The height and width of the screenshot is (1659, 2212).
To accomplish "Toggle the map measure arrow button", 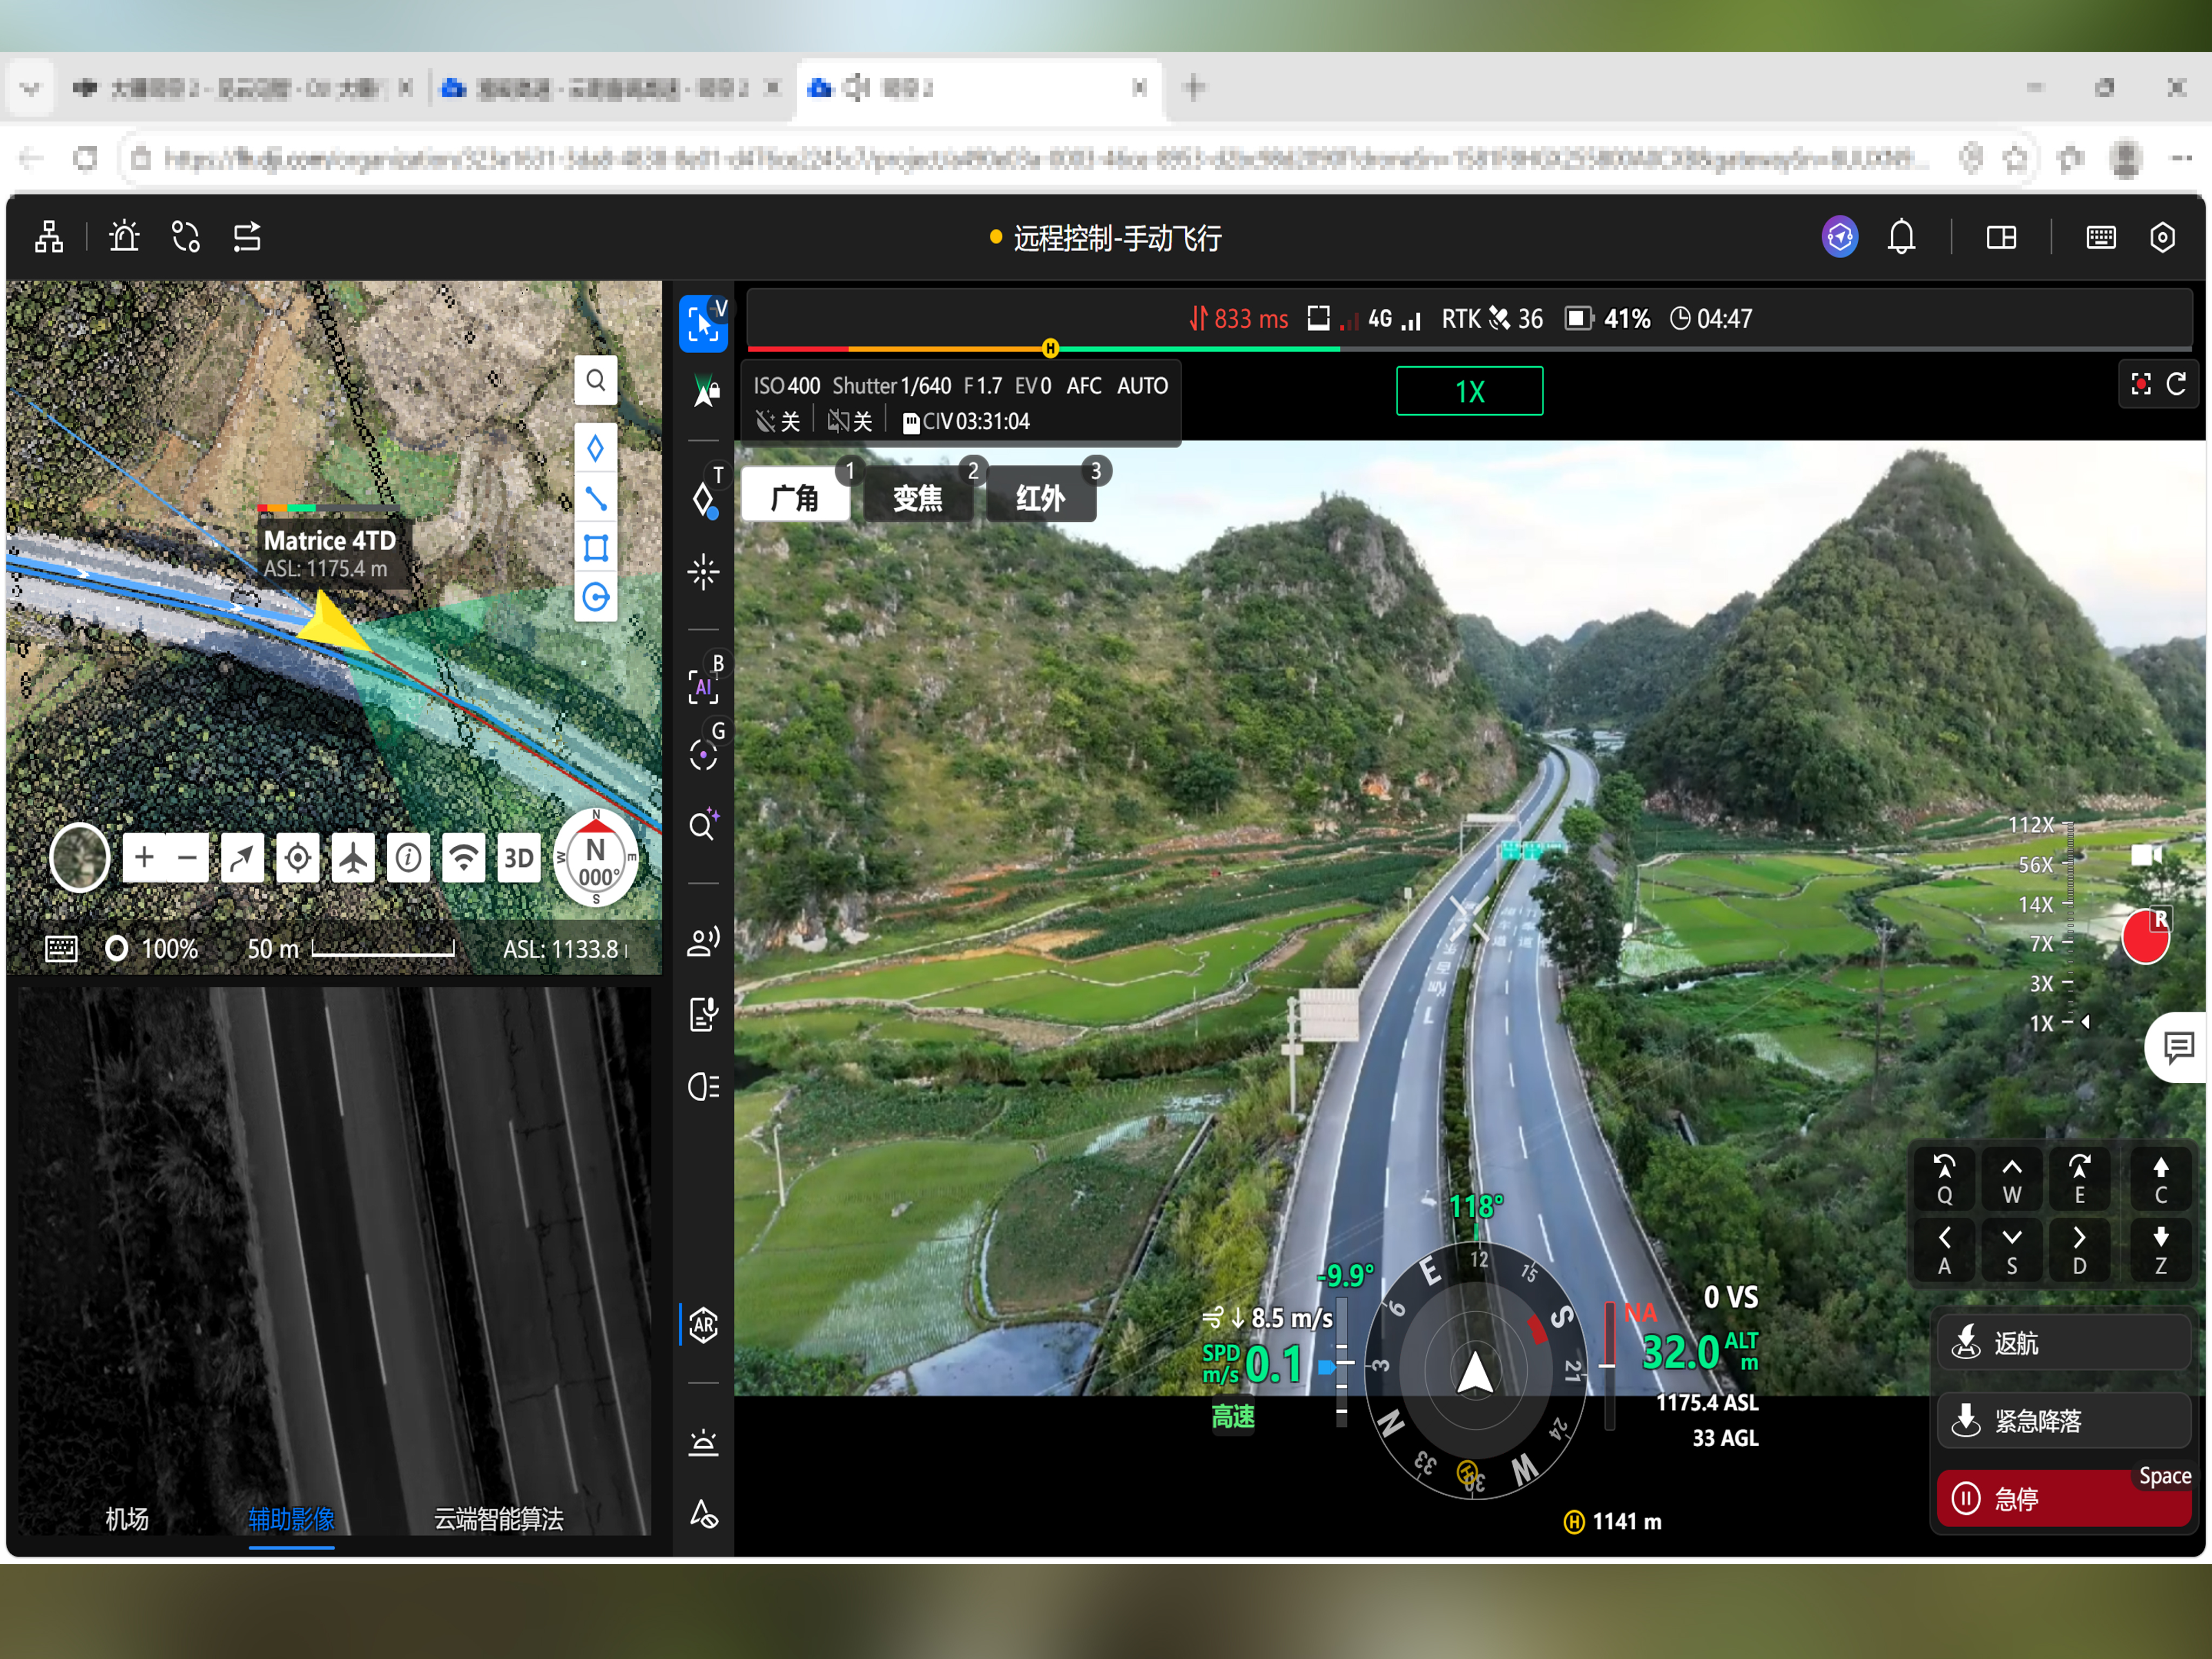I will click(242, 857).
